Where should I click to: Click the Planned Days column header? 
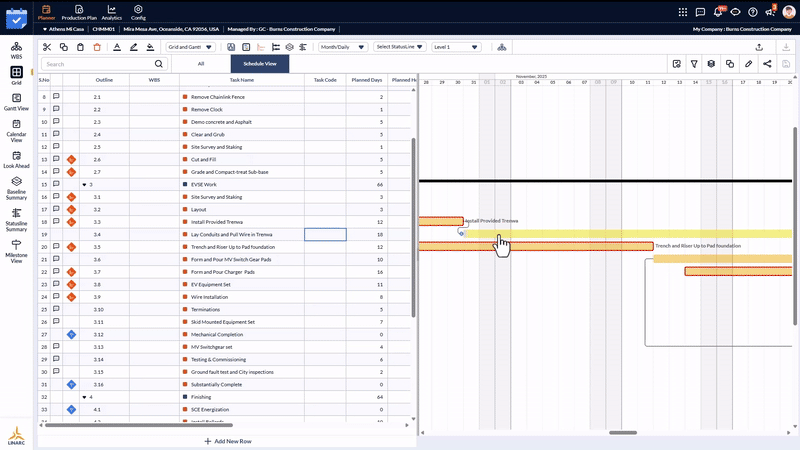366,80
